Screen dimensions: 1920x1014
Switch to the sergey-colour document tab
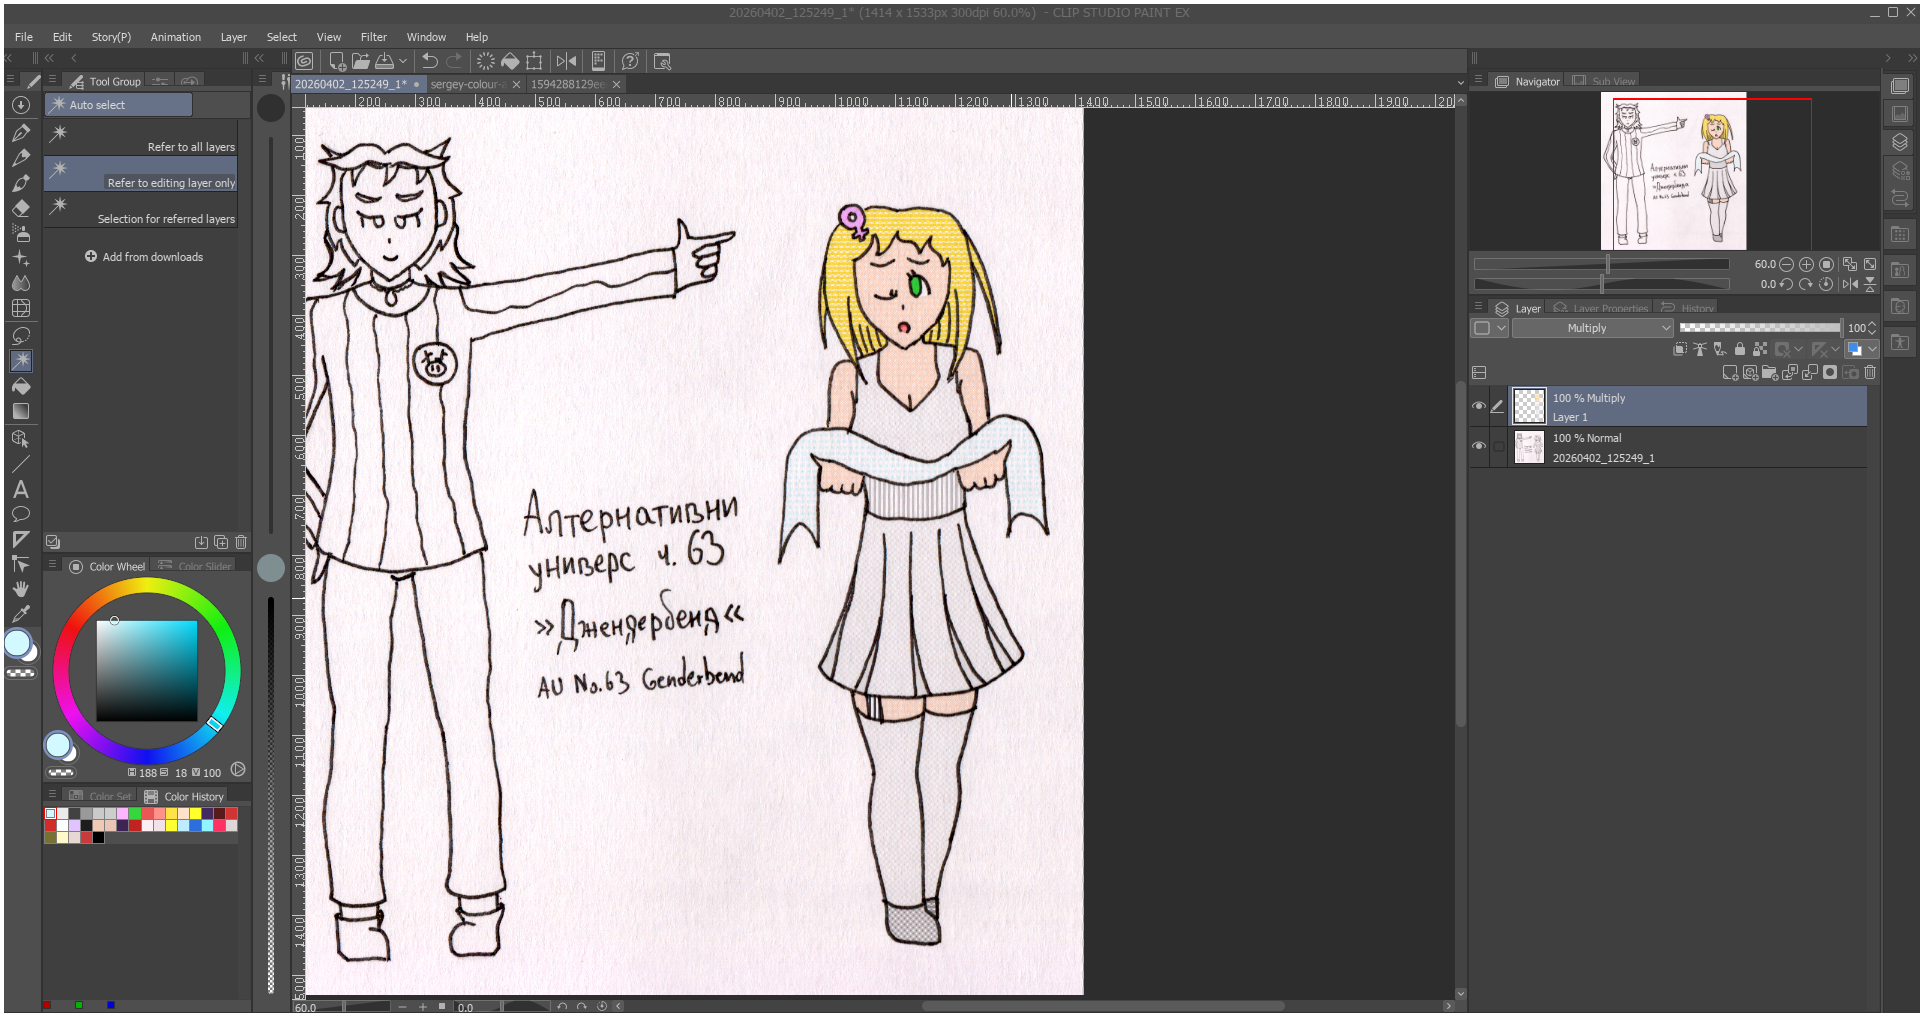coord(468,84)
